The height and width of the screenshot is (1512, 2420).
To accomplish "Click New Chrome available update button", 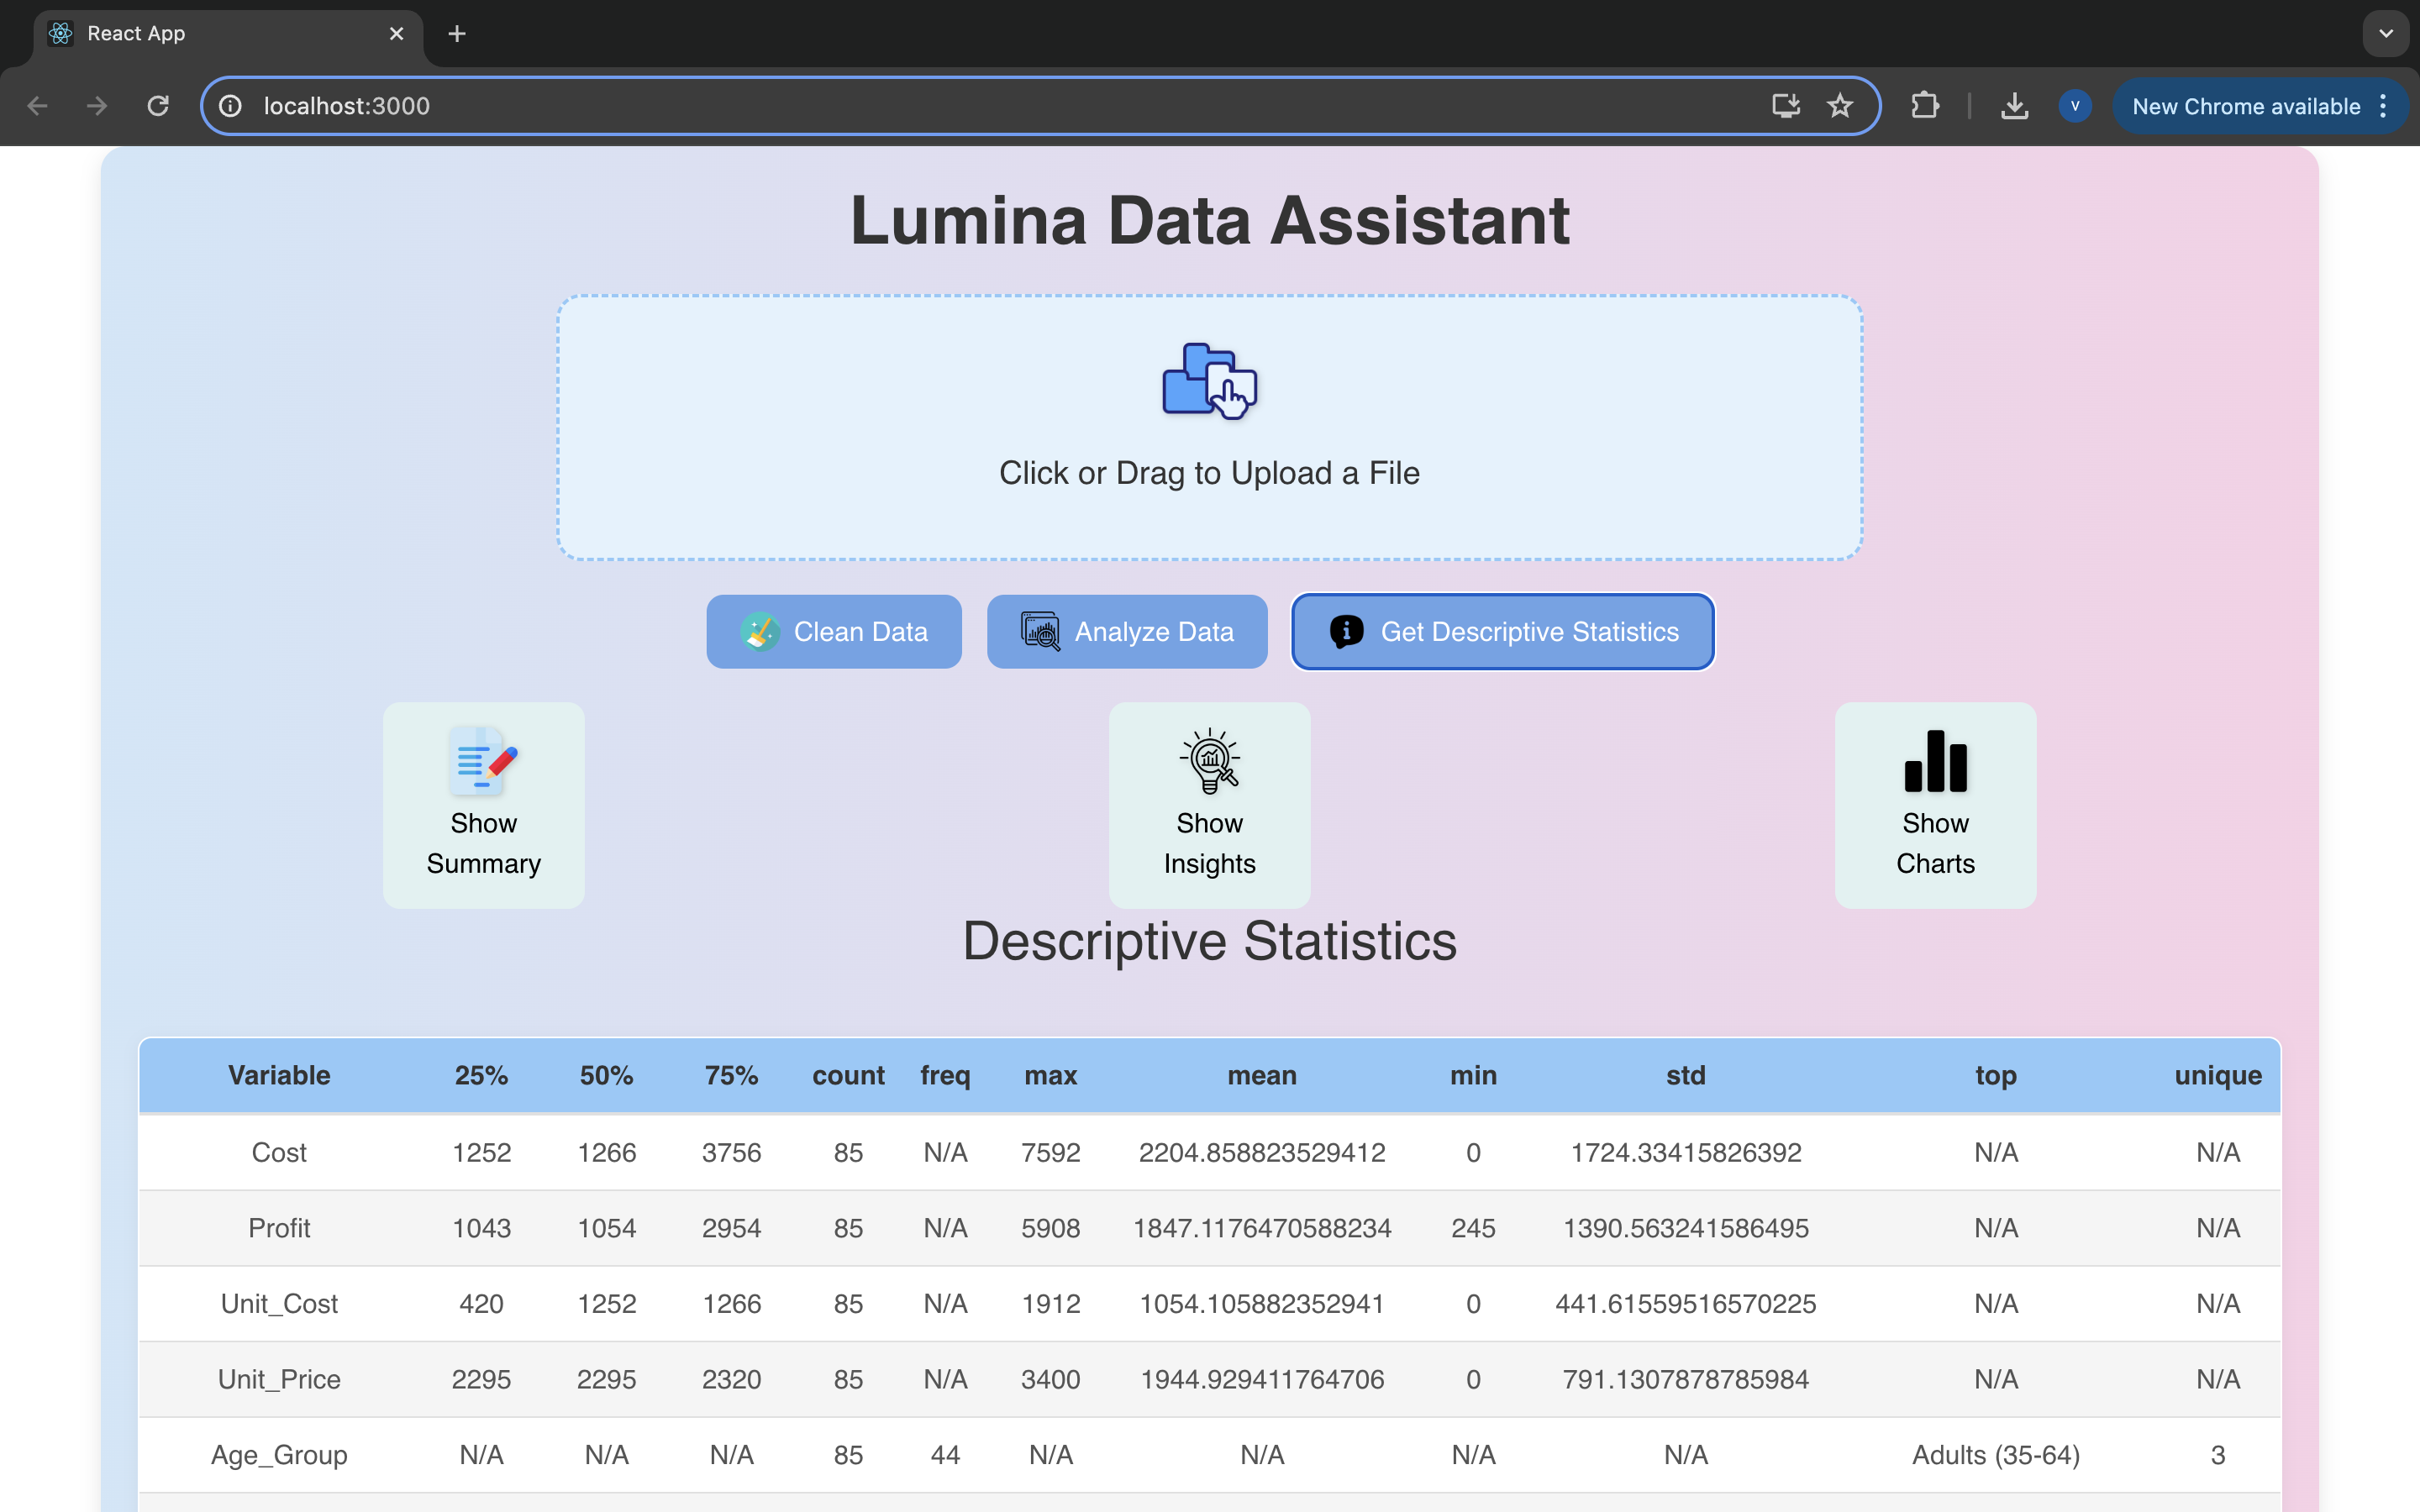I will point(2245,106).
